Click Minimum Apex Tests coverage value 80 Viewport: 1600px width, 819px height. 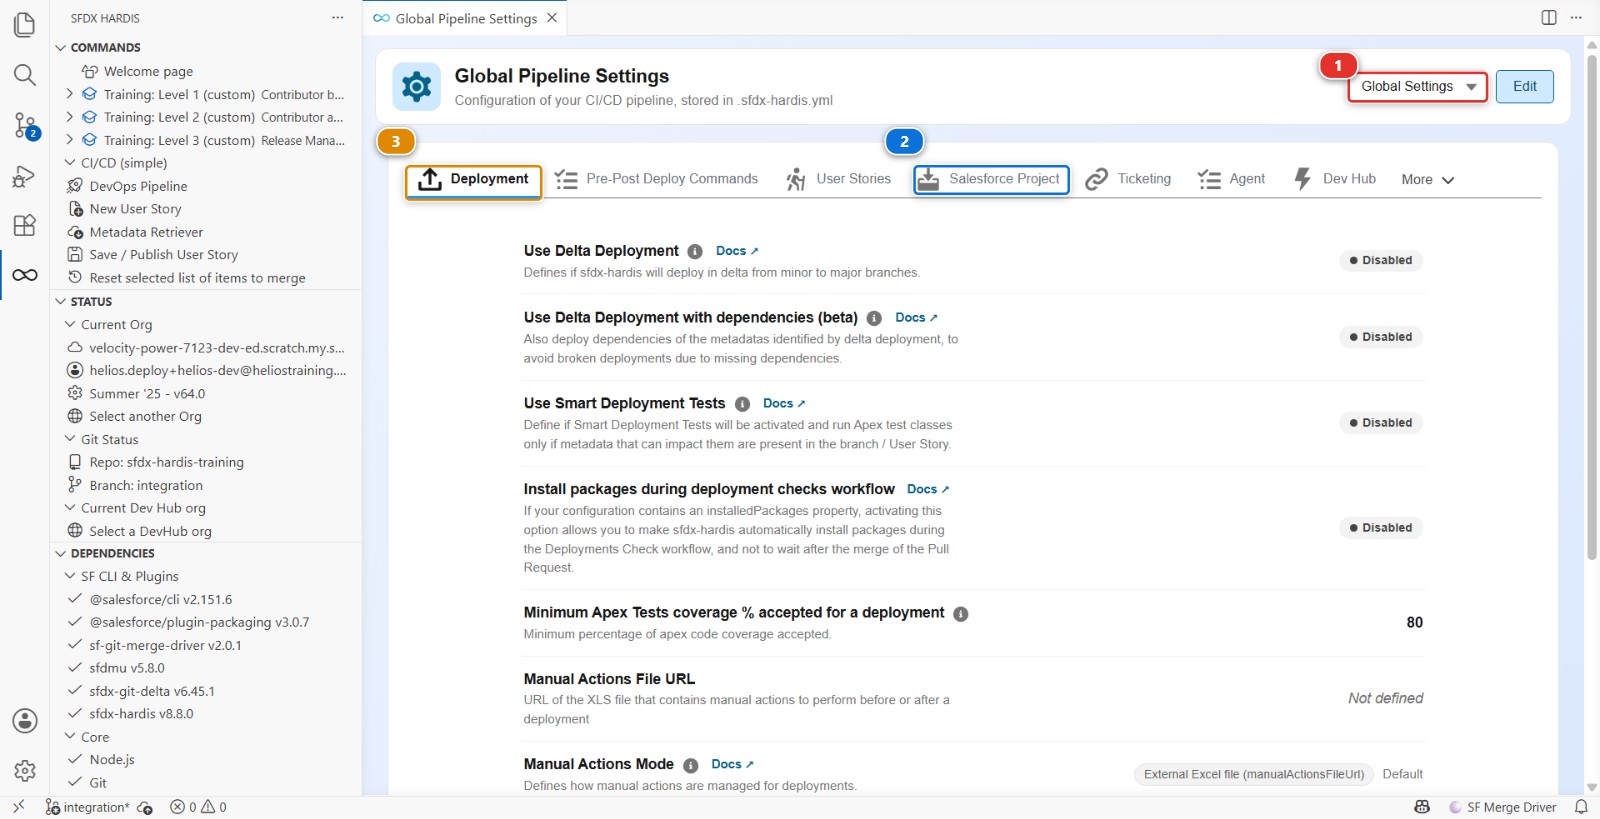pos(1414,623)
